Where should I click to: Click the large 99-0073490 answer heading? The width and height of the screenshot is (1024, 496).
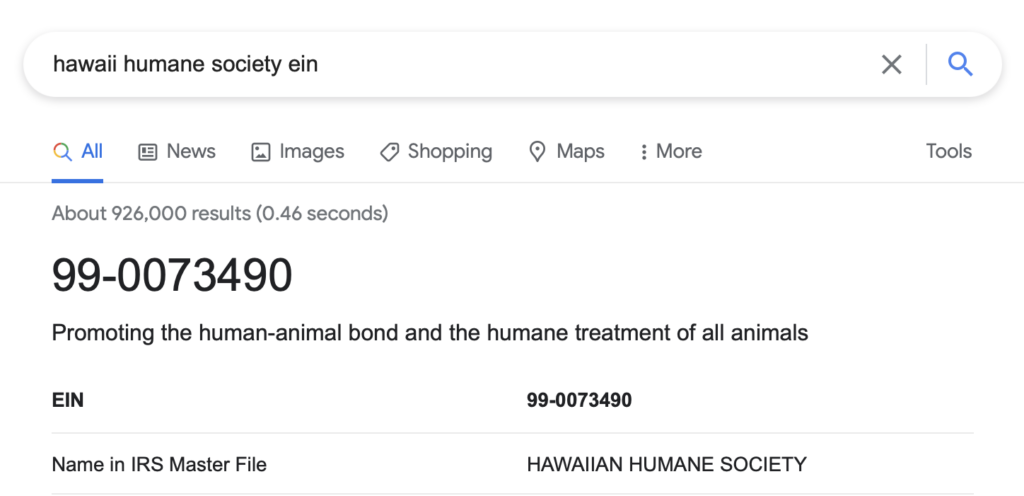pyautogui.click(x=172, y=275)
